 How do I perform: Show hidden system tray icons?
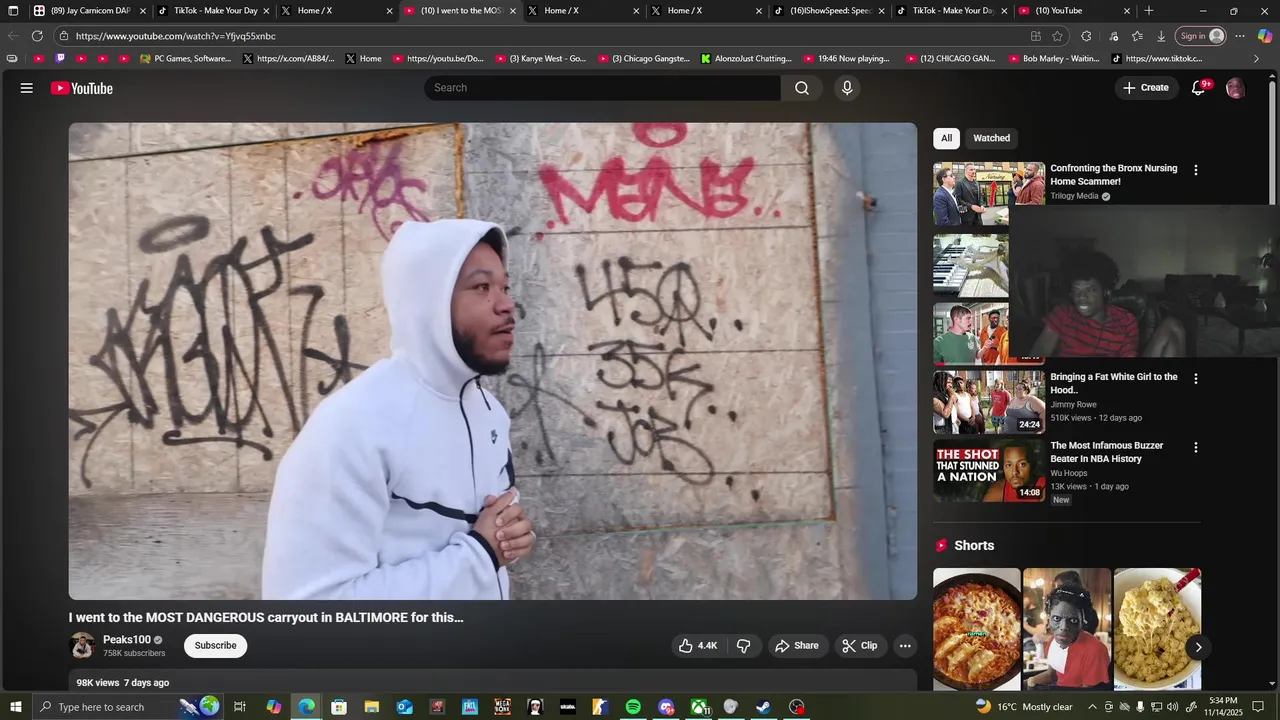(x=1092, y=707)
